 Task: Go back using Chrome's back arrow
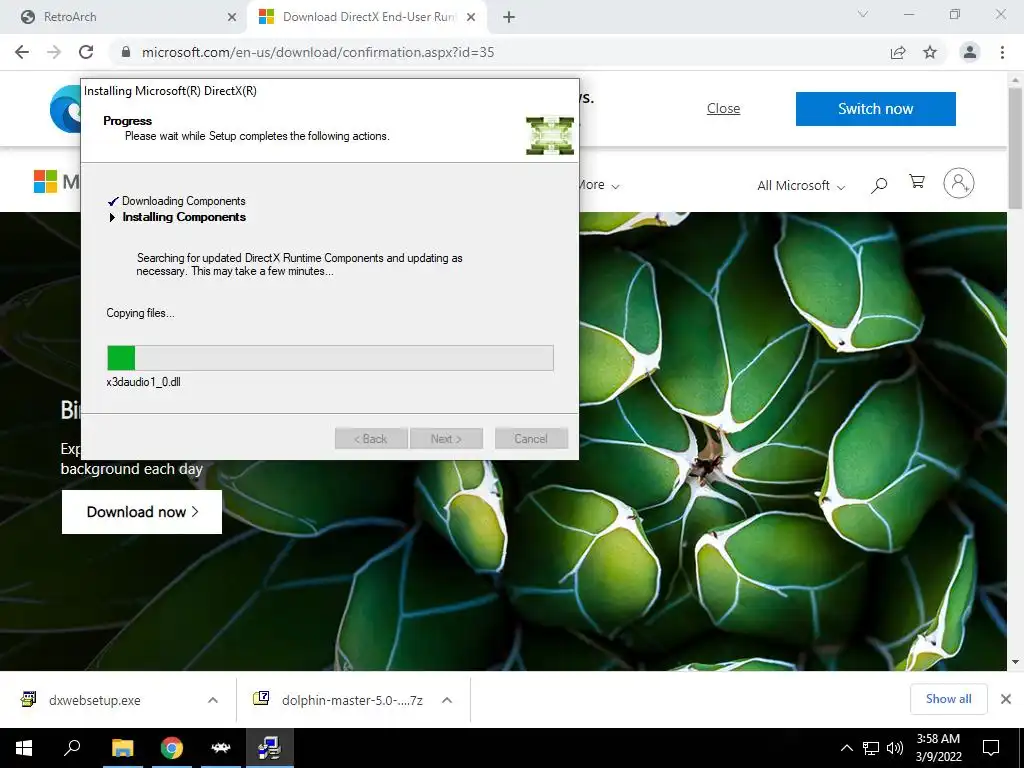[x=22, y=52]
